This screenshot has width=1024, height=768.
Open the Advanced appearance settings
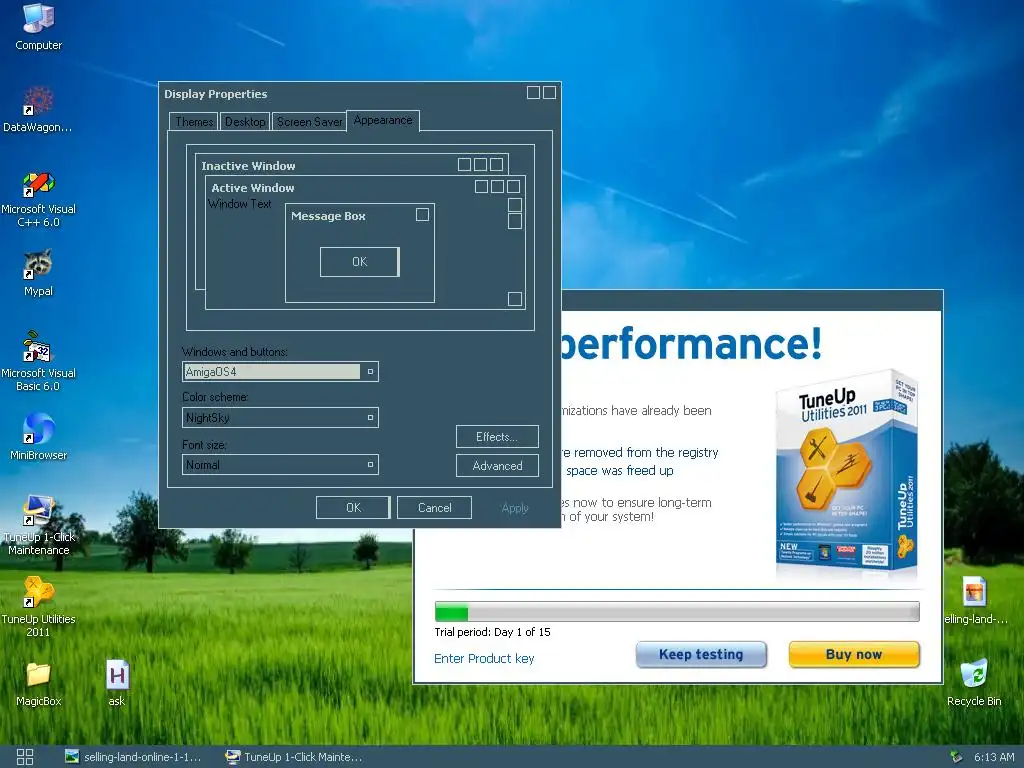497,466
